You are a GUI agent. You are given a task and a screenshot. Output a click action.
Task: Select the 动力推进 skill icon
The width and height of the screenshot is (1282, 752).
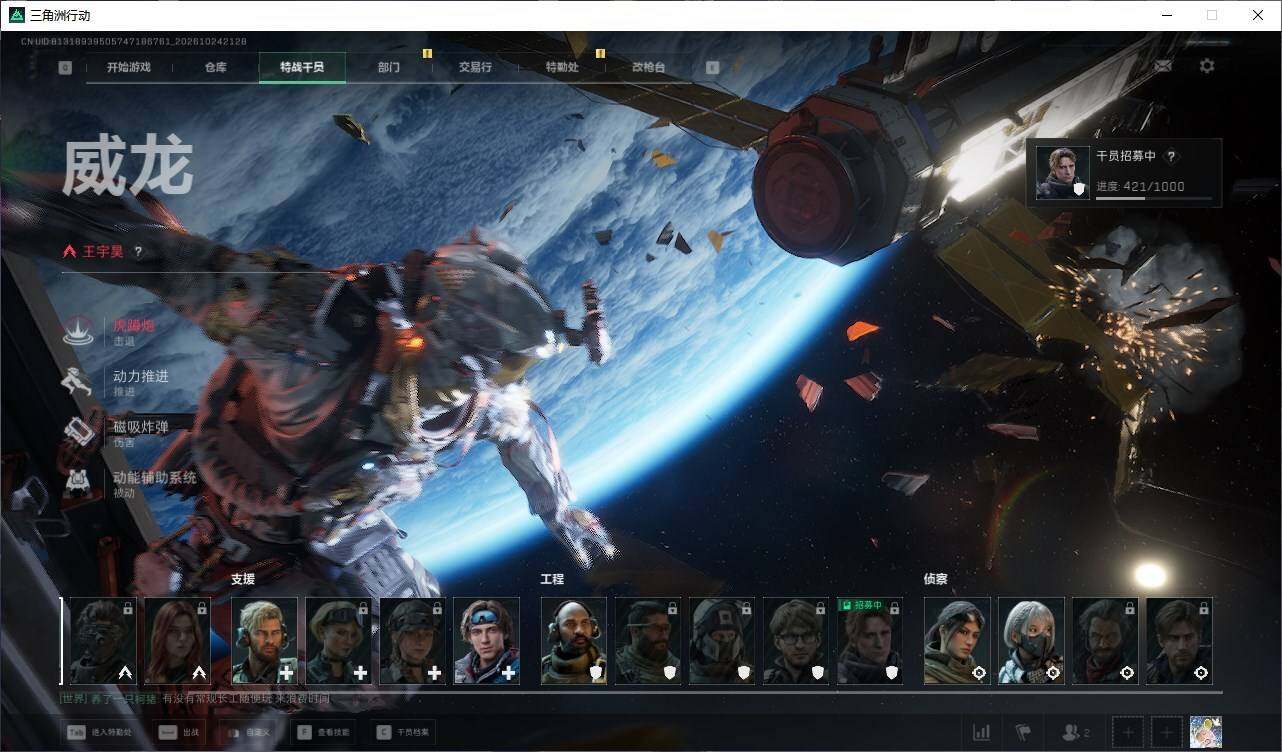(78, 382)
